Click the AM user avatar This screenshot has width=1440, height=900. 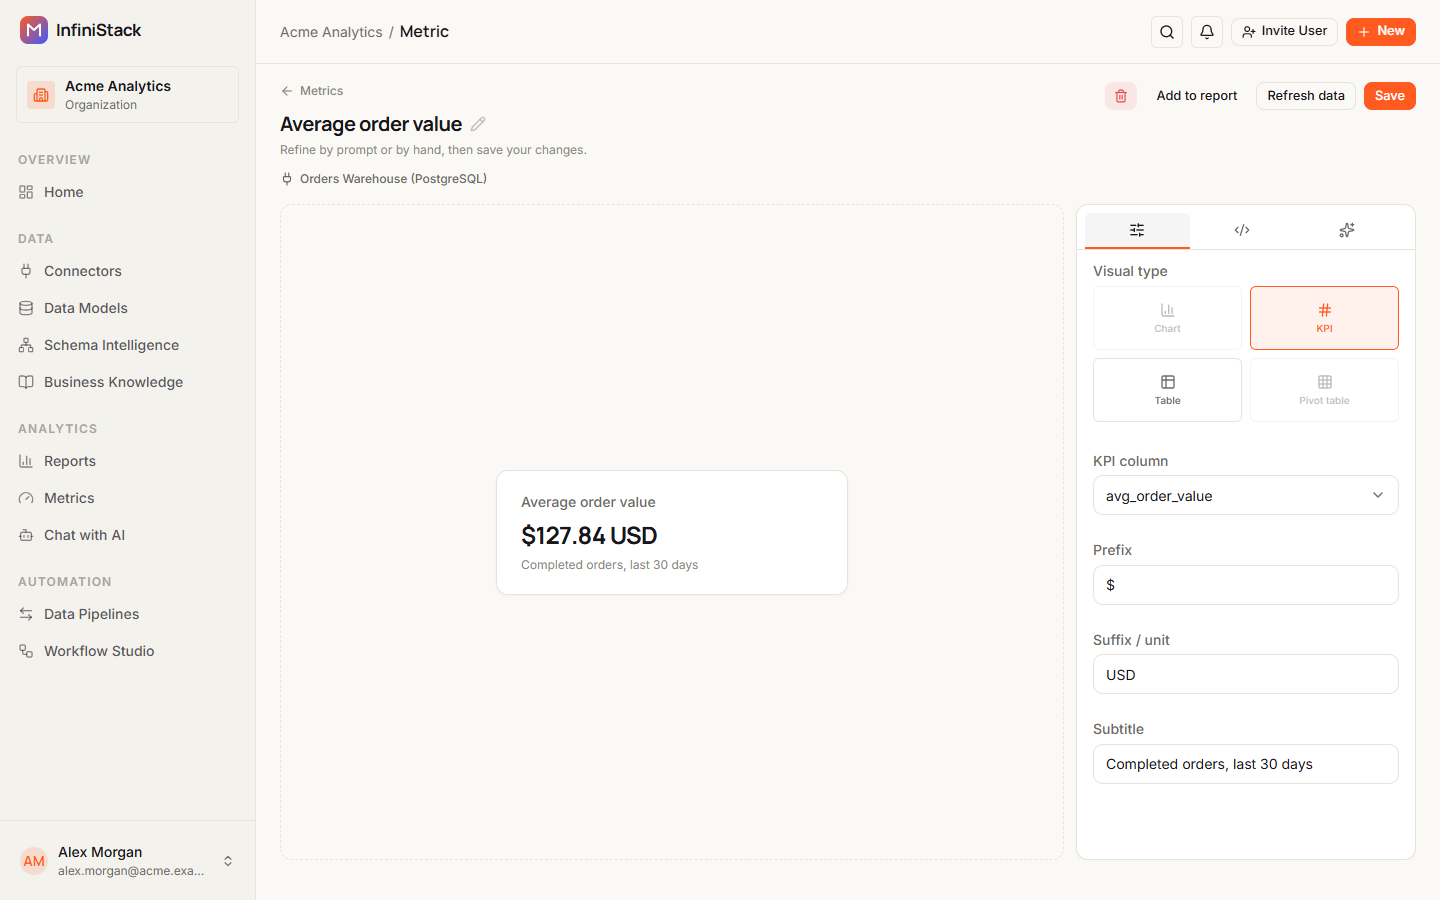coord(34,861)
